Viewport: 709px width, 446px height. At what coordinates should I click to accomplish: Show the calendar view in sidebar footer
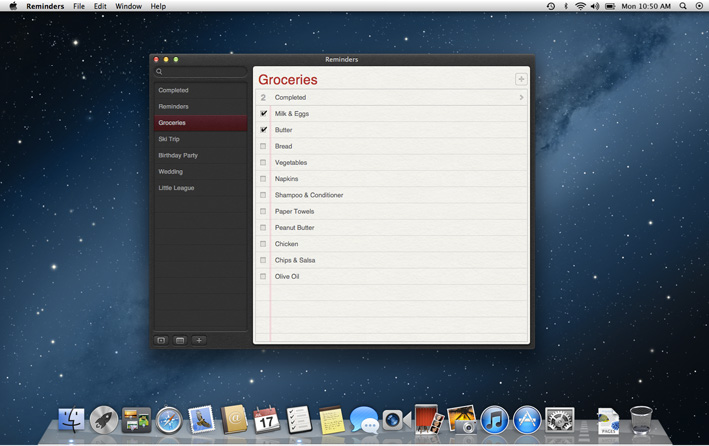point(180,340)
